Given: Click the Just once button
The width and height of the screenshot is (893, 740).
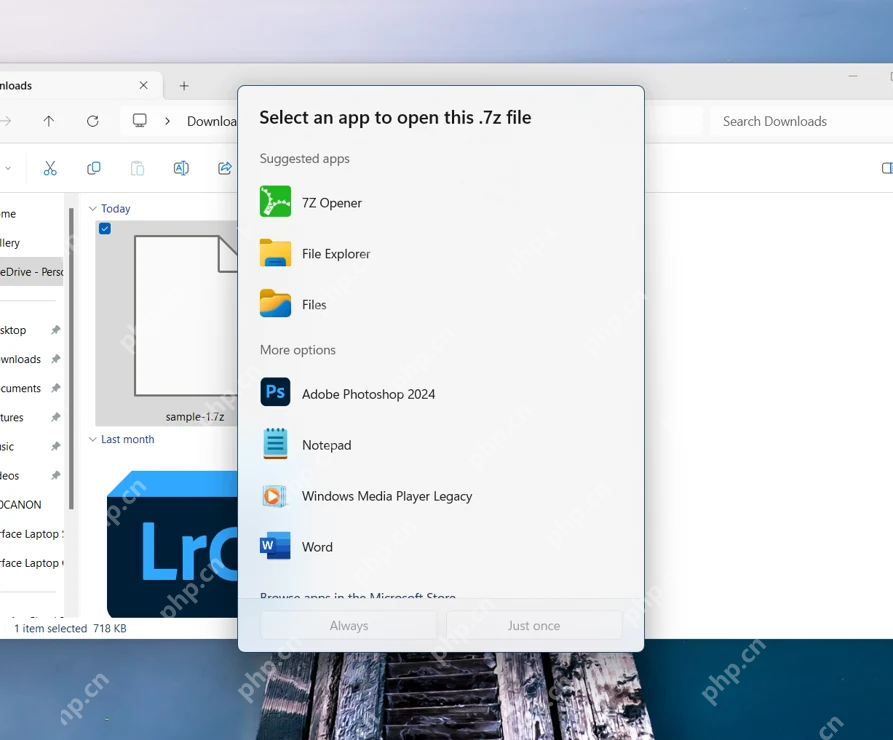Looking at the screenshot, I should click(x=534, y=625).
